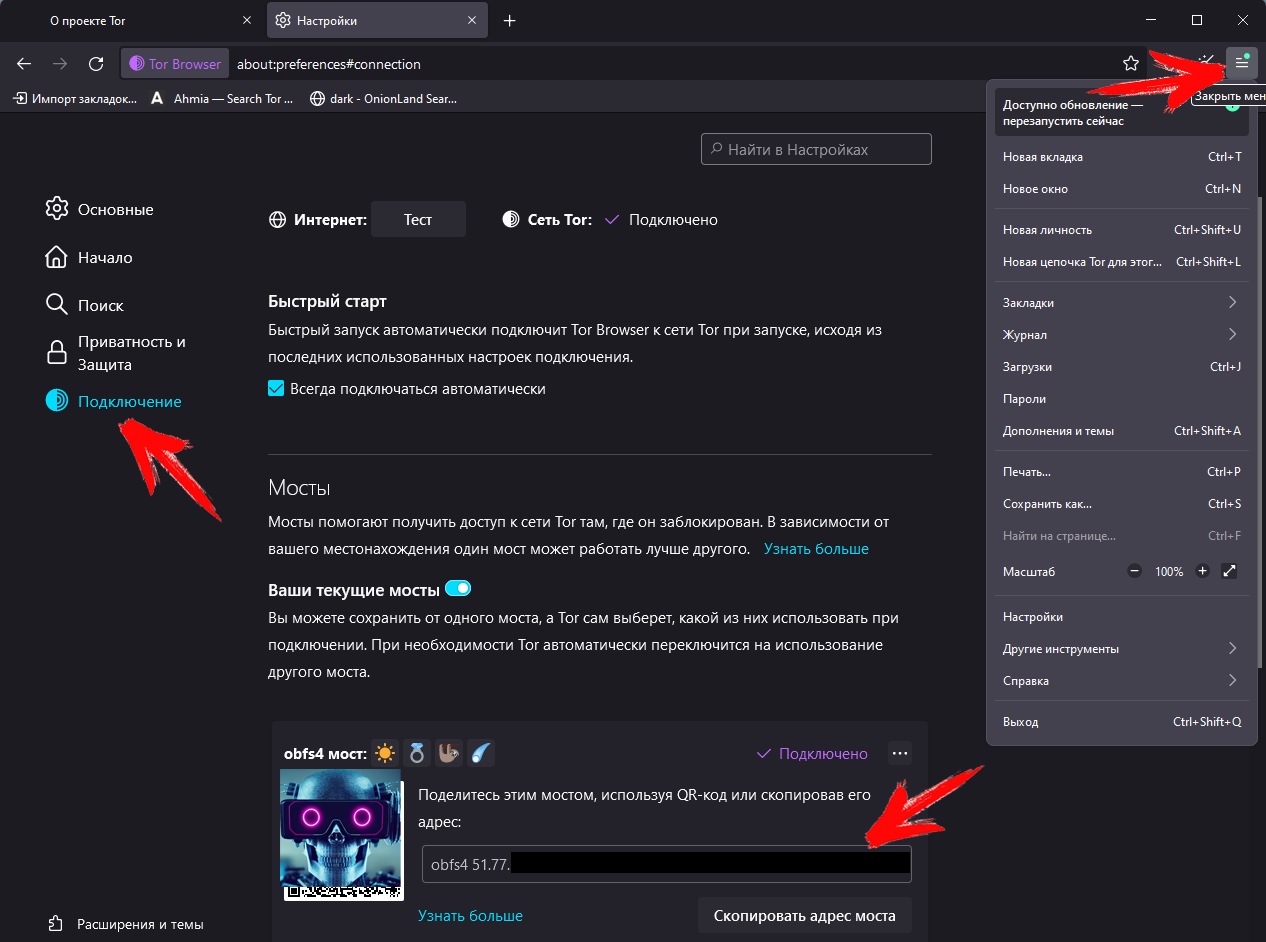Open Основные settings category

pos(100,209)
